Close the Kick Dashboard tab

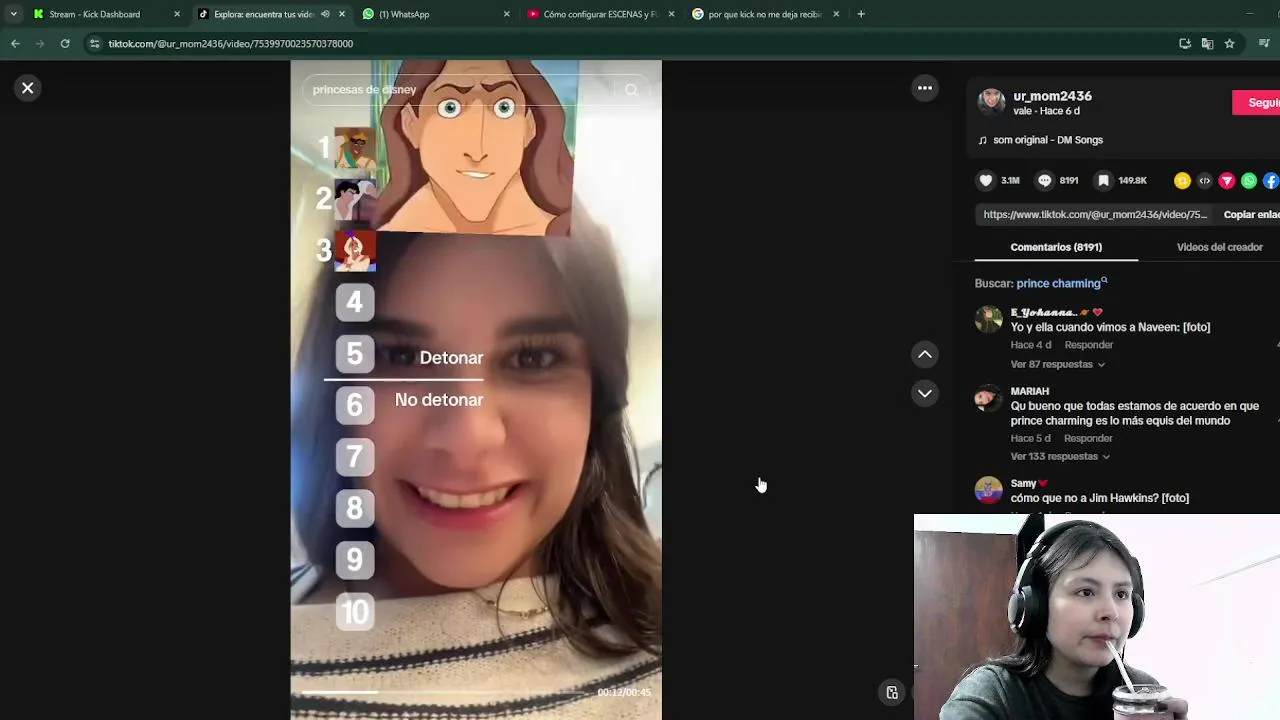point(177,14)
